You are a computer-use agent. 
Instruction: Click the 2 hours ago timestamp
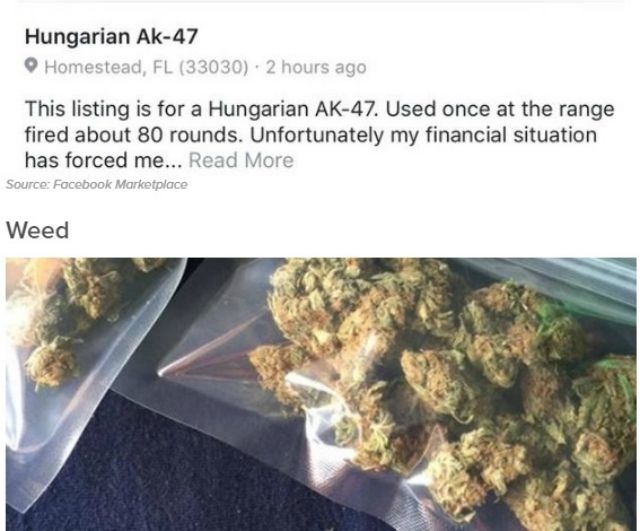[316, 67]
